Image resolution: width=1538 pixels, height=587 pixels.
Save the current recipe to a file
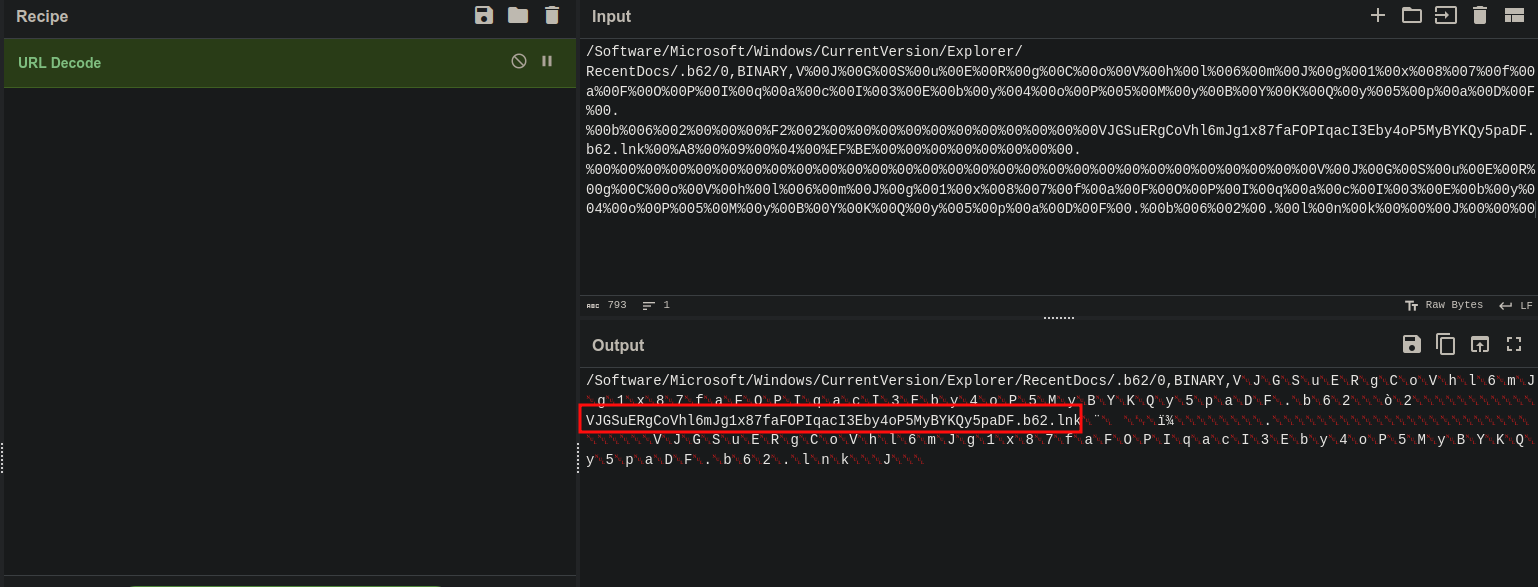(x=484, y=15)
